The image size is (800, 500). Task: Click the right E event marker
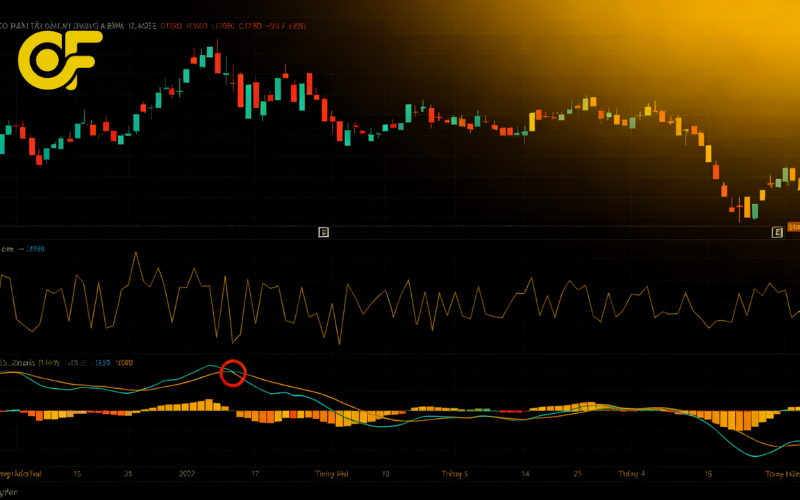pyautogui.click(x=777, y=232)
